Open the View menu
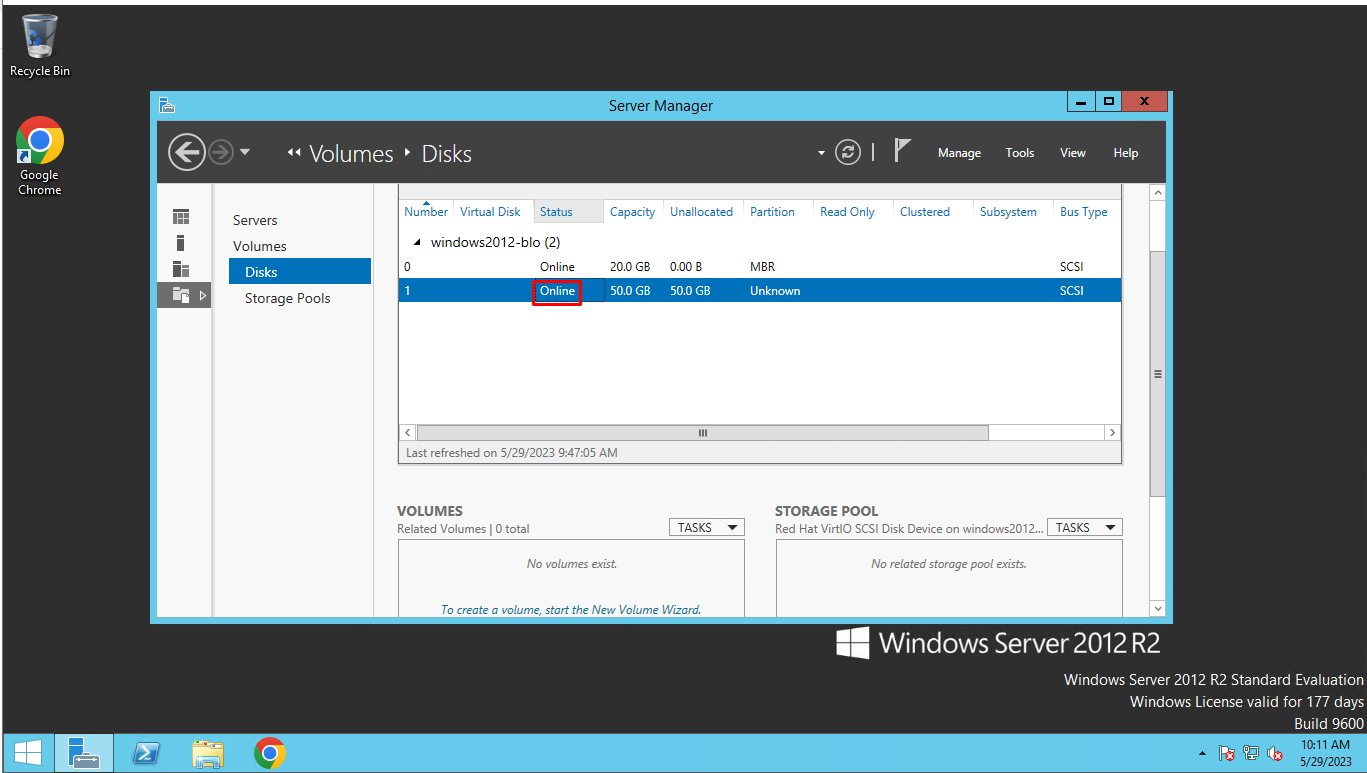 pos(1073,153)
